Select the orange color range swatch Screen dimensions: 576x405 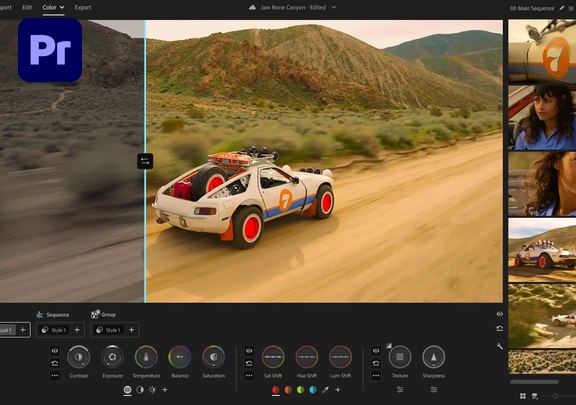[288, 390]
